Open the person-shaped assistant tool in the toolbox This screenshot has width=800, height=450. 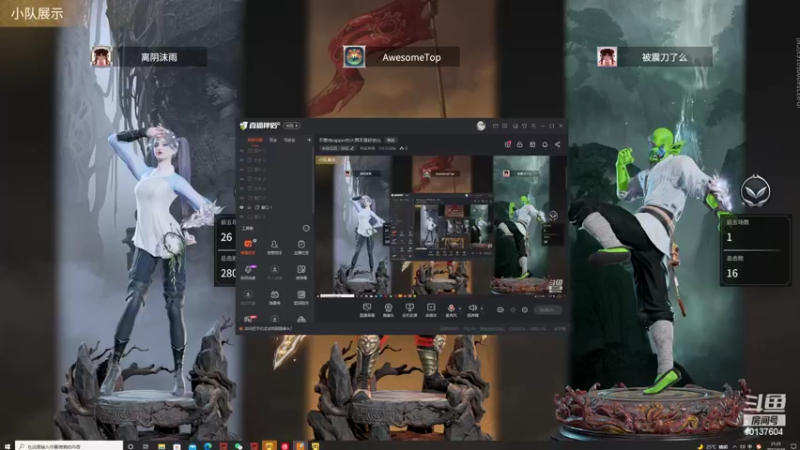274,246
